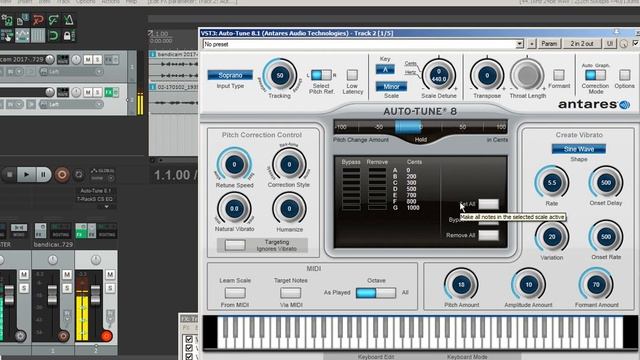Click Target Notes Via MIDI button

point(290,293)
